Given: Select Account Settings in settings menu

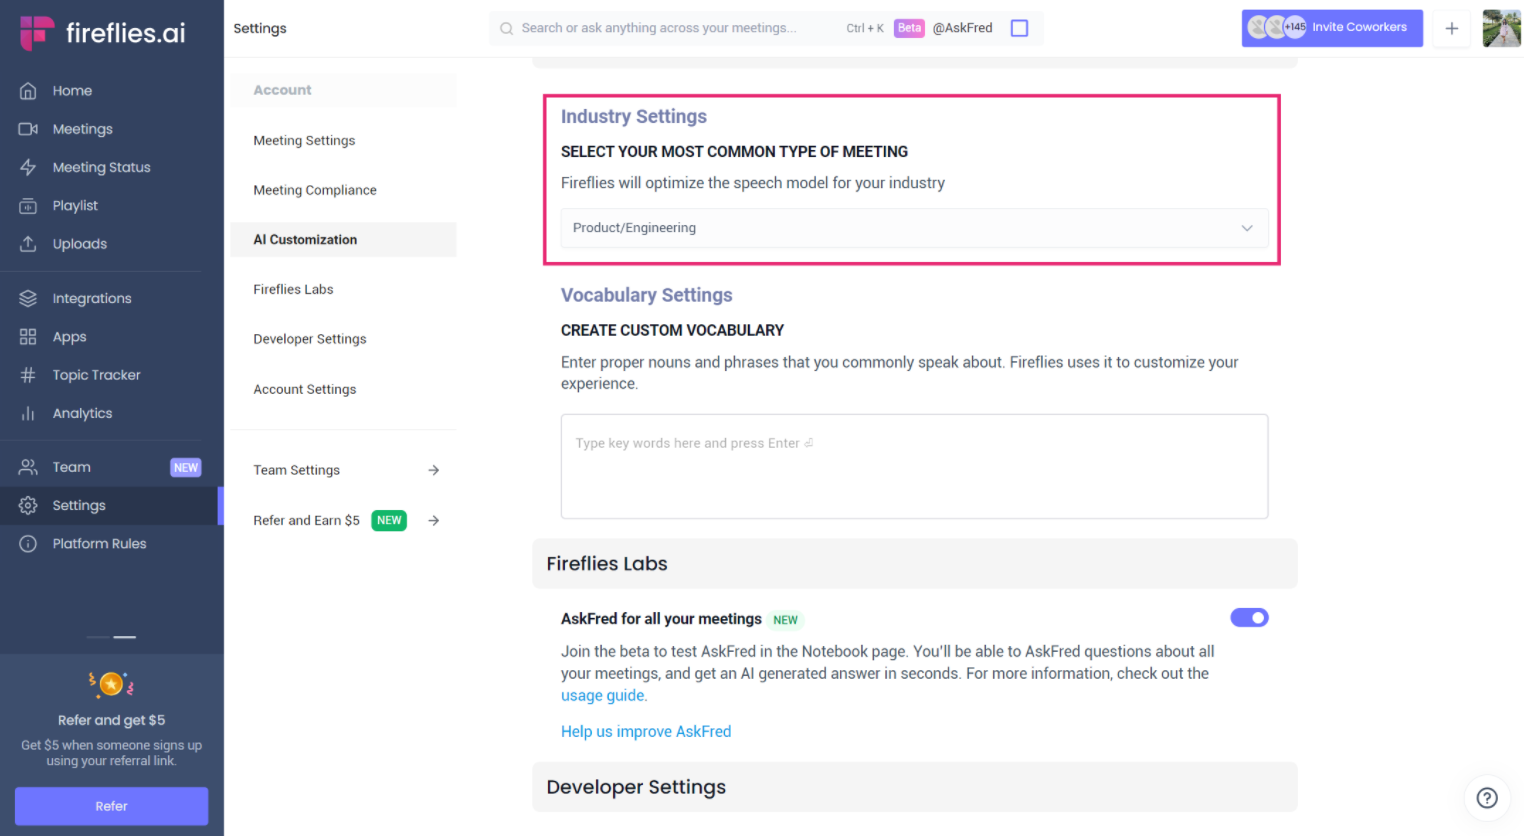Looking at the screenshot, I should pos(305,389).
